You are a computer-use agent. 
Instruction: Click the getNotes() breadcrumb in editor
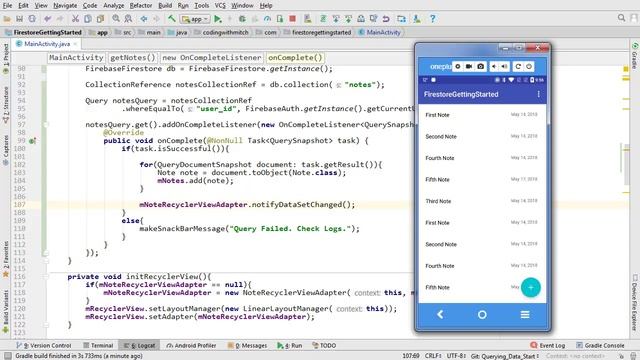click(x=133, y=58)
